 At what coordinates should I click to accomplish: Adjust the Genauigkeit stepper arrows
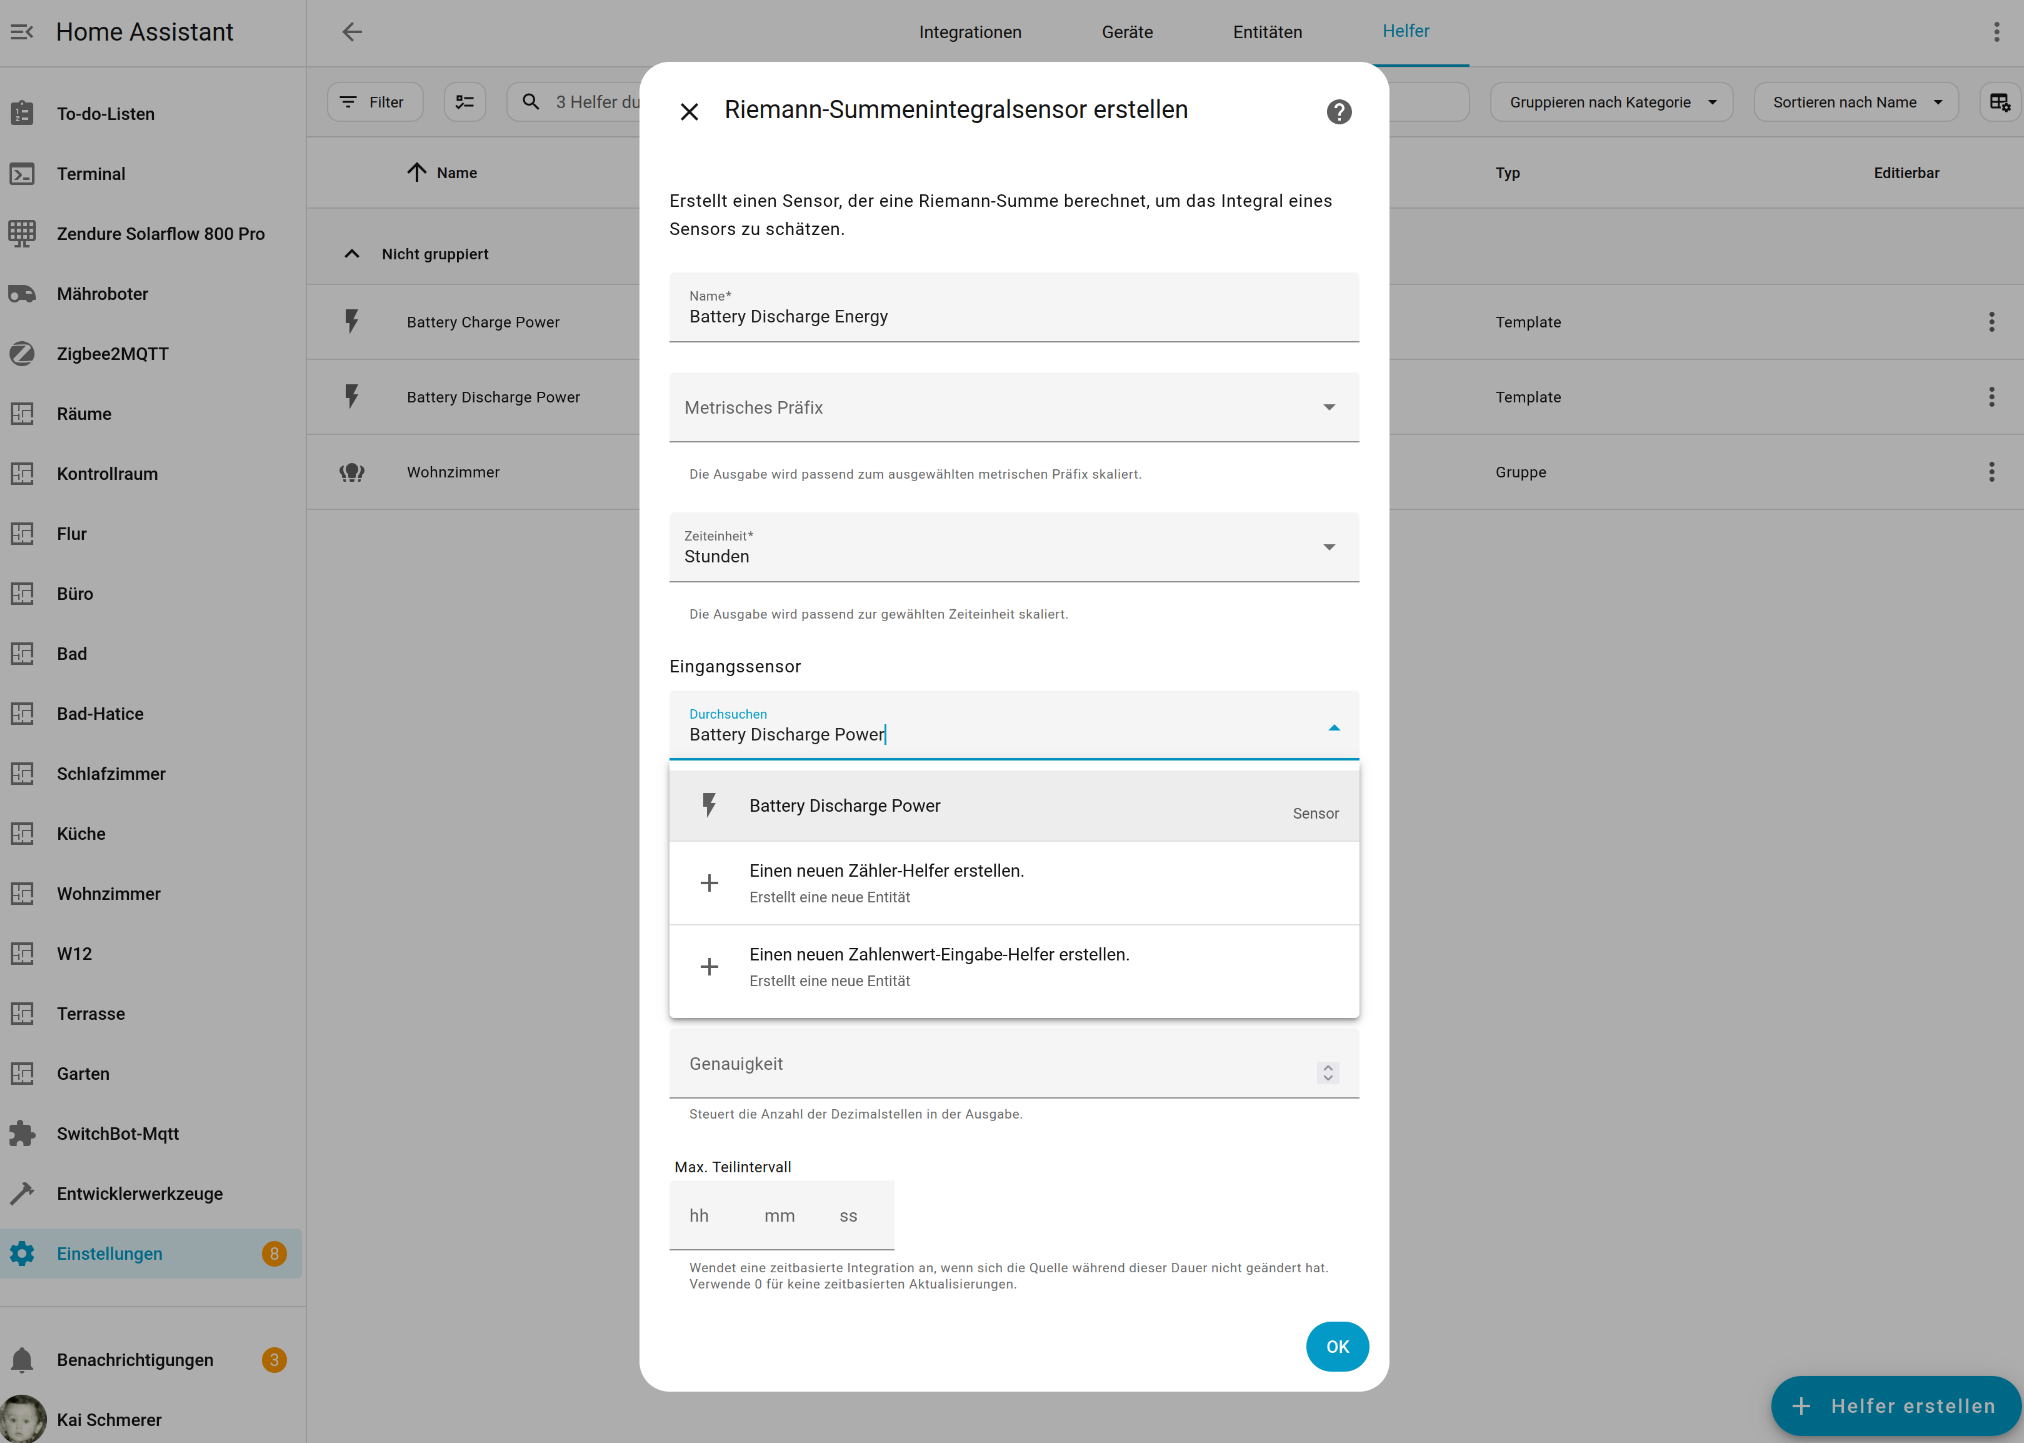click(x=1327, y=1072)
